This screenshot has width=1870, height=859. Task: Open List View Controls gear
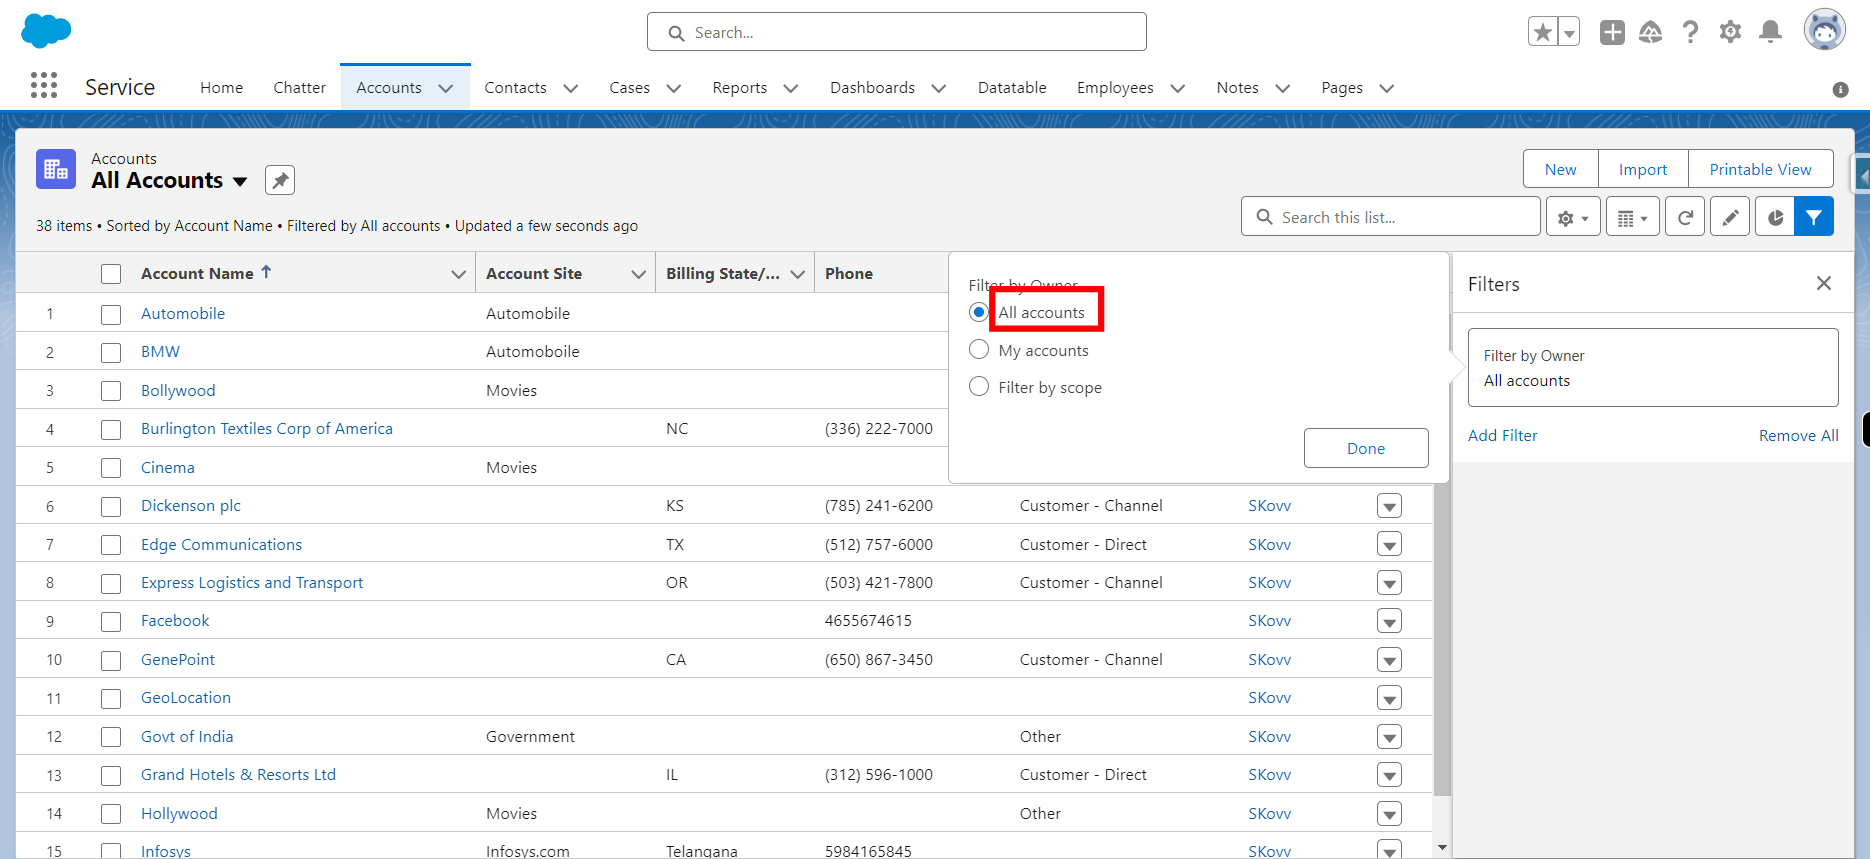pos(1573,217)
